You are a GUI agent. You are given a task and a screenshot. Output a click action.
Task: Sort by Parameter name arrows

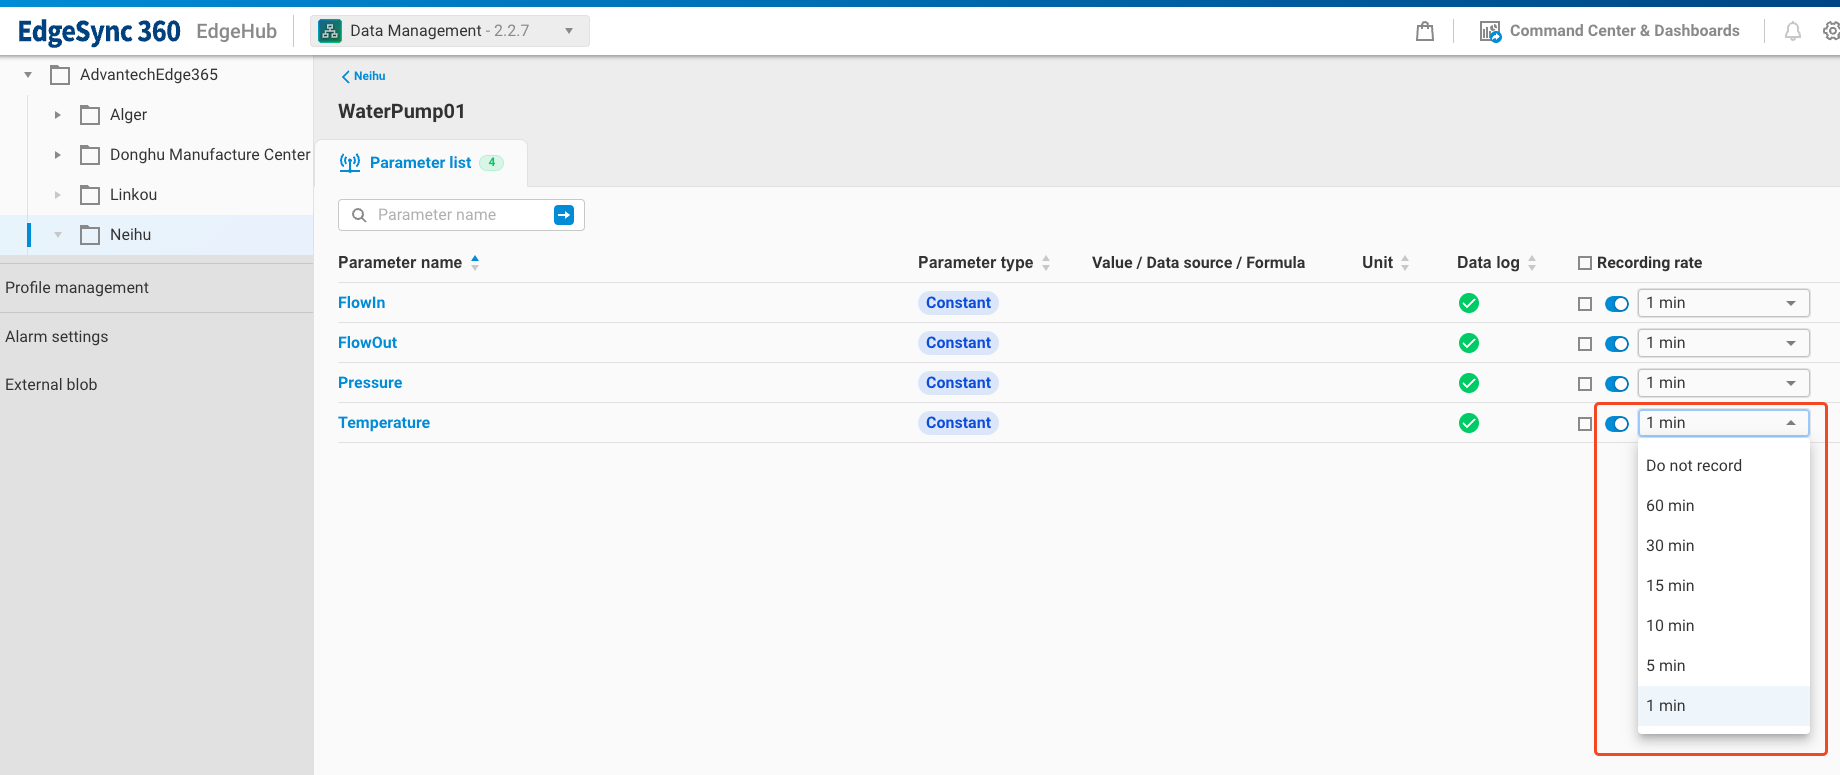coord(475,263)
